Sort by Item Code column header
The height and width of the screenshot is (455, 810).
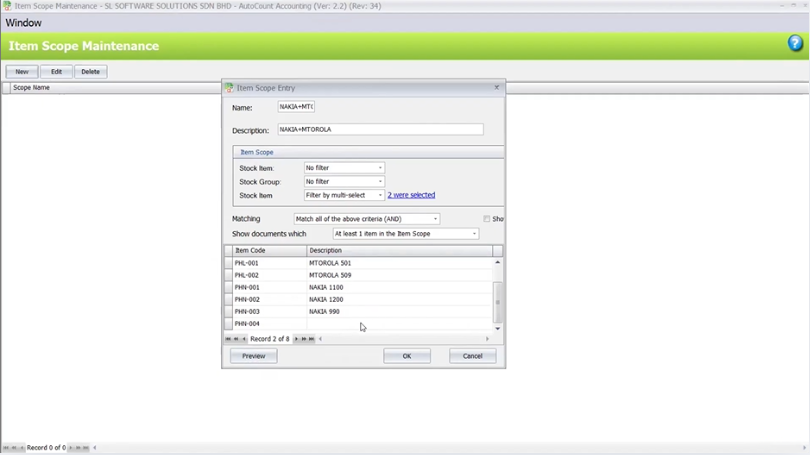[x=270, y=250]
